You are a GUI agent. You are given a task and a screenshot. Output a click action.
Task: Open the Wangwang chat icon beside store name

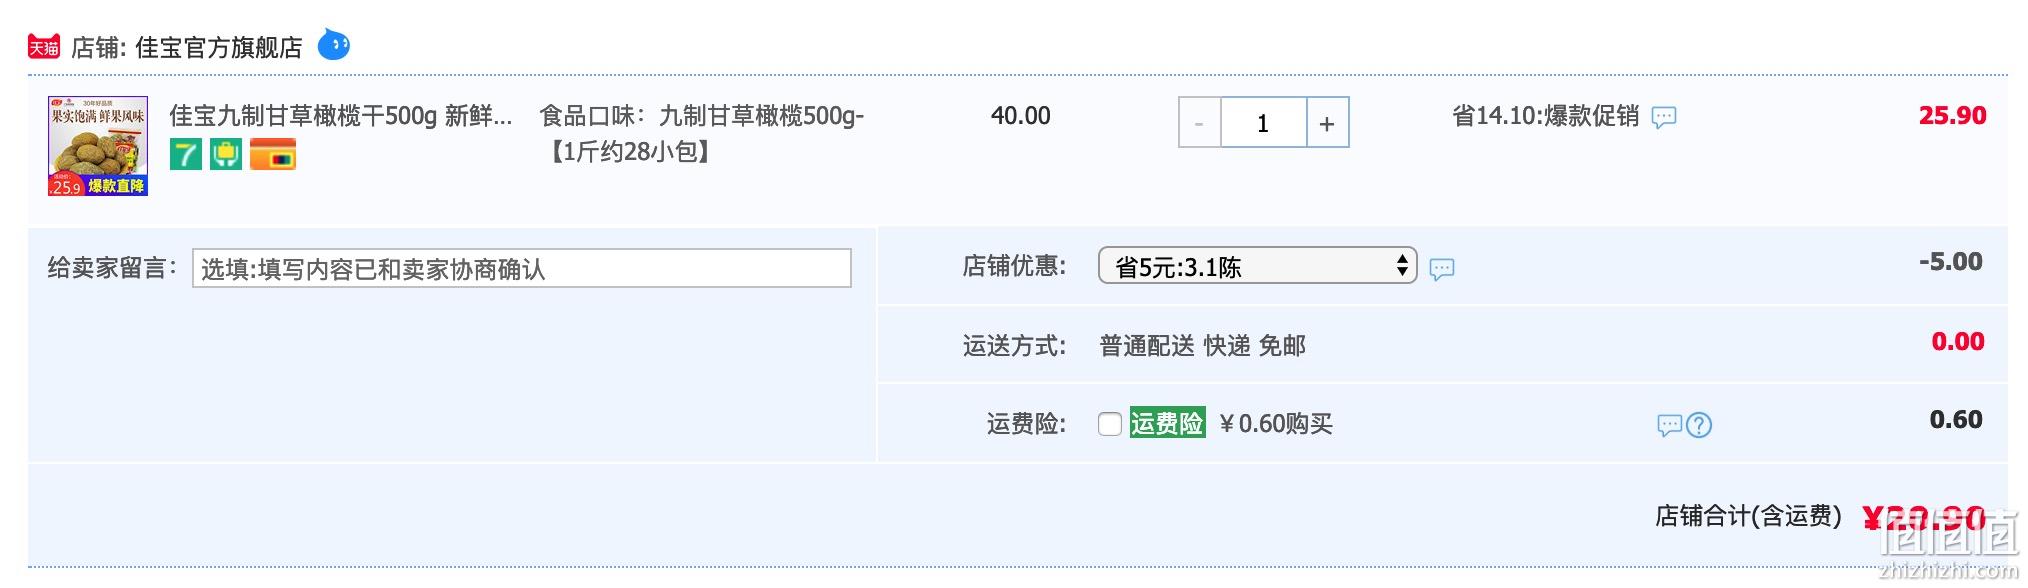334,45
